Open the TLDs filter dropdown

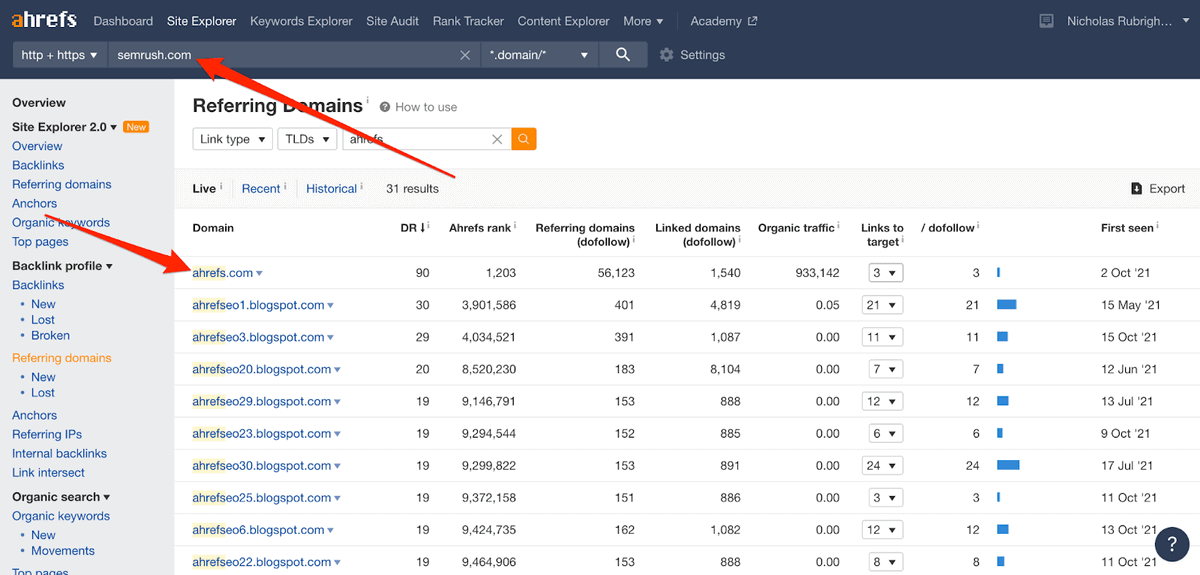pos(306,139)
